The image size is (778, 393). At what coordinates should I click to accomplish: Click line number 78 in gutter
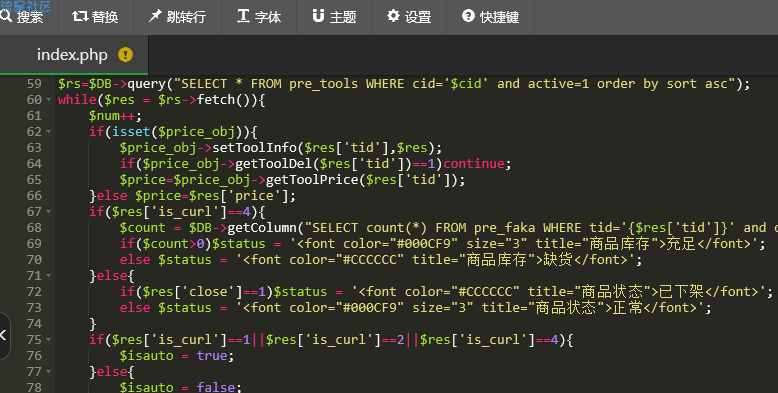(x=34, y=387)
